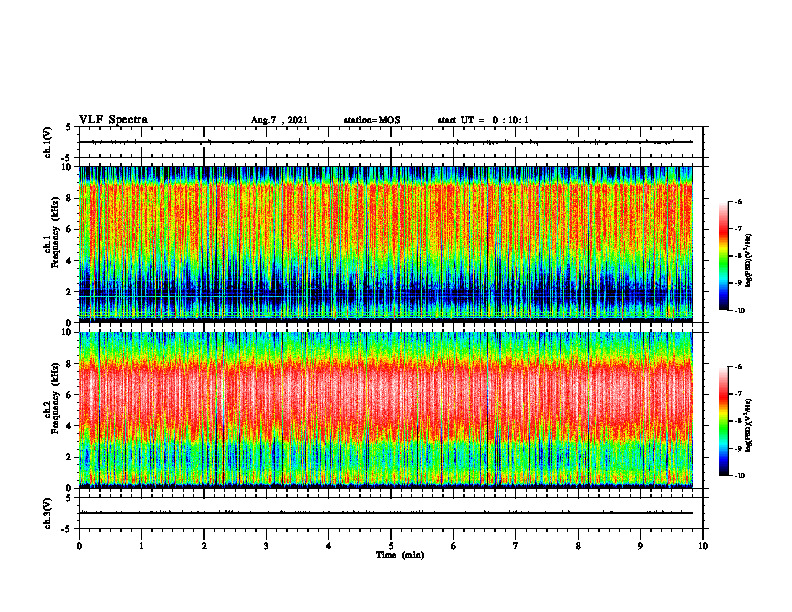Click the ch.3 voltage waveform trace
This screenshot has width=792, height=612.
[386, 513]
